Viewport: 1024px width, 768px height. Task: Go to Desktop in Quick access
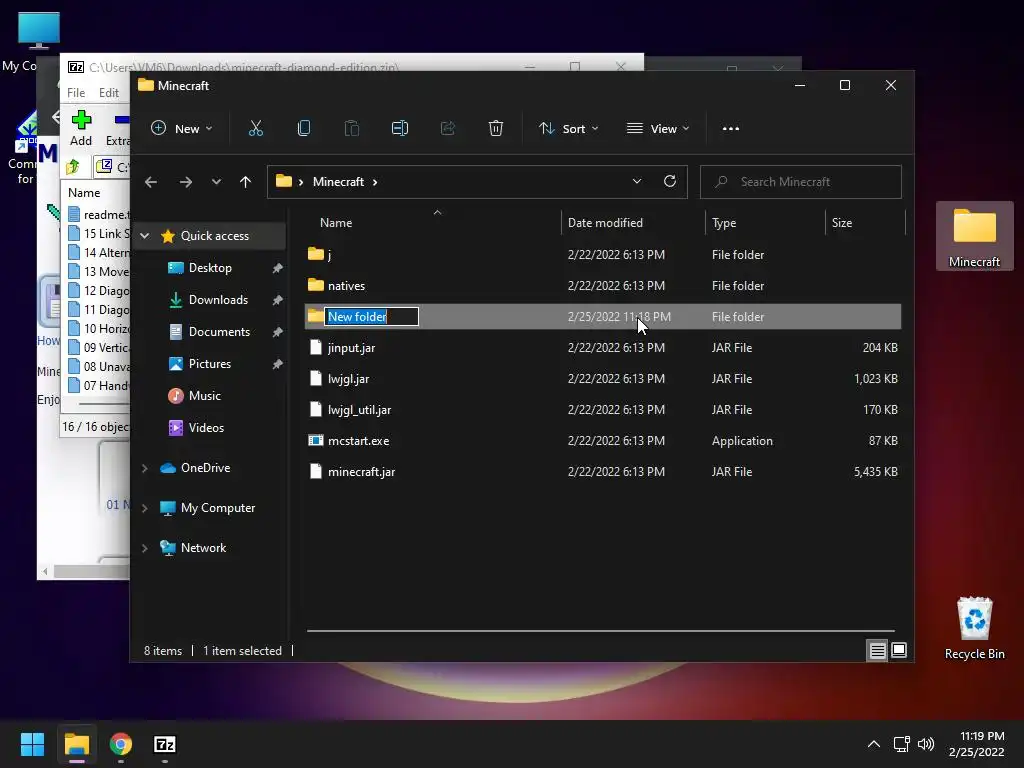210,268
